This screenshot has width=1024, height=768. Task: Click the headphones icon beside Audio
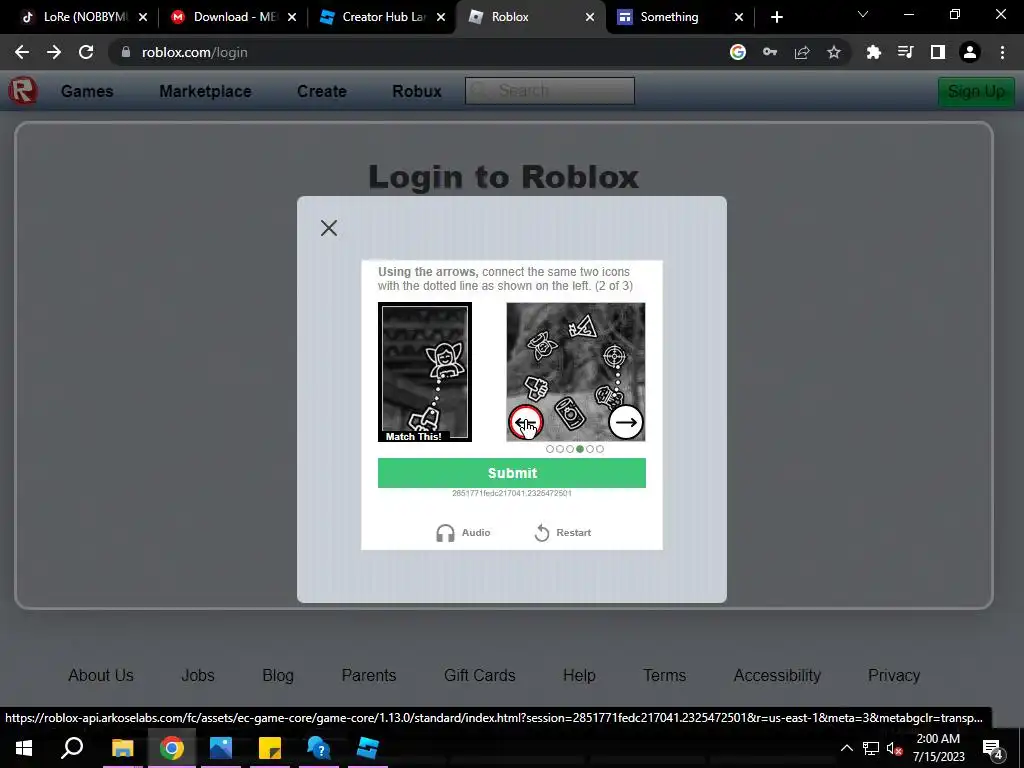click(445, 533)
